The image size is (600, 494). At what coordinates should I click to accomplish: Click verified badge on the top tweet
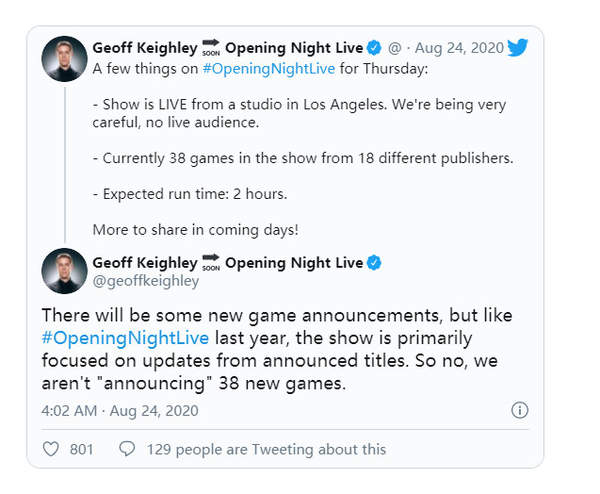pos(375,48)
